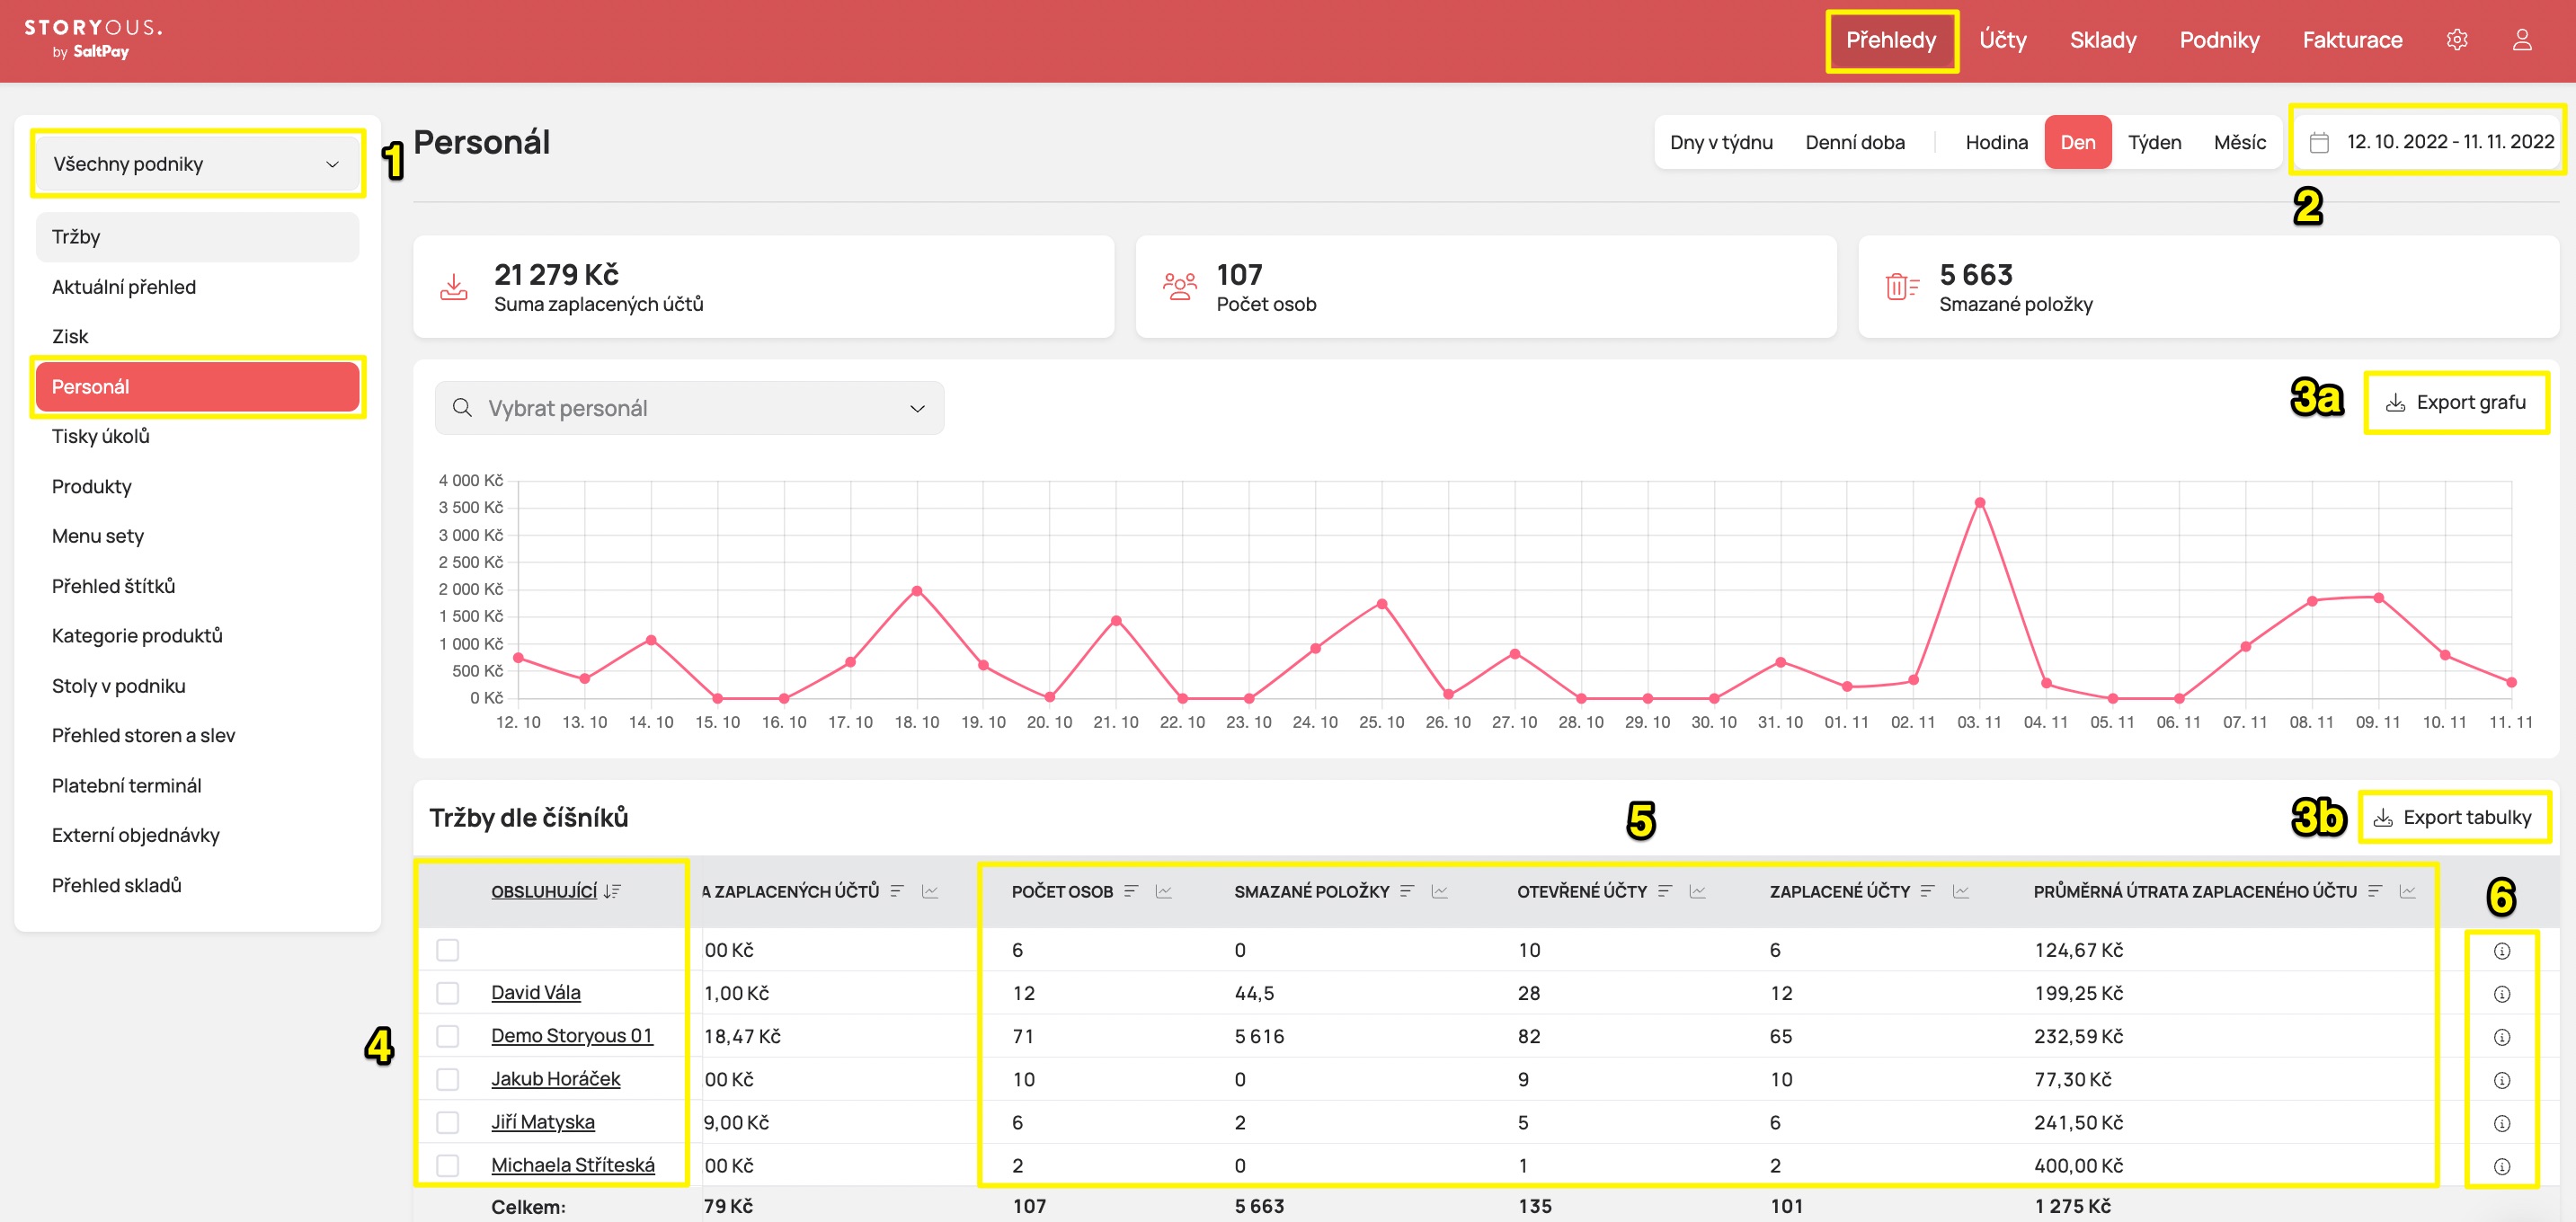Select Platební terminál in the sidebar
Screen dimensions: 2576x1222
(x=197, y=785)
